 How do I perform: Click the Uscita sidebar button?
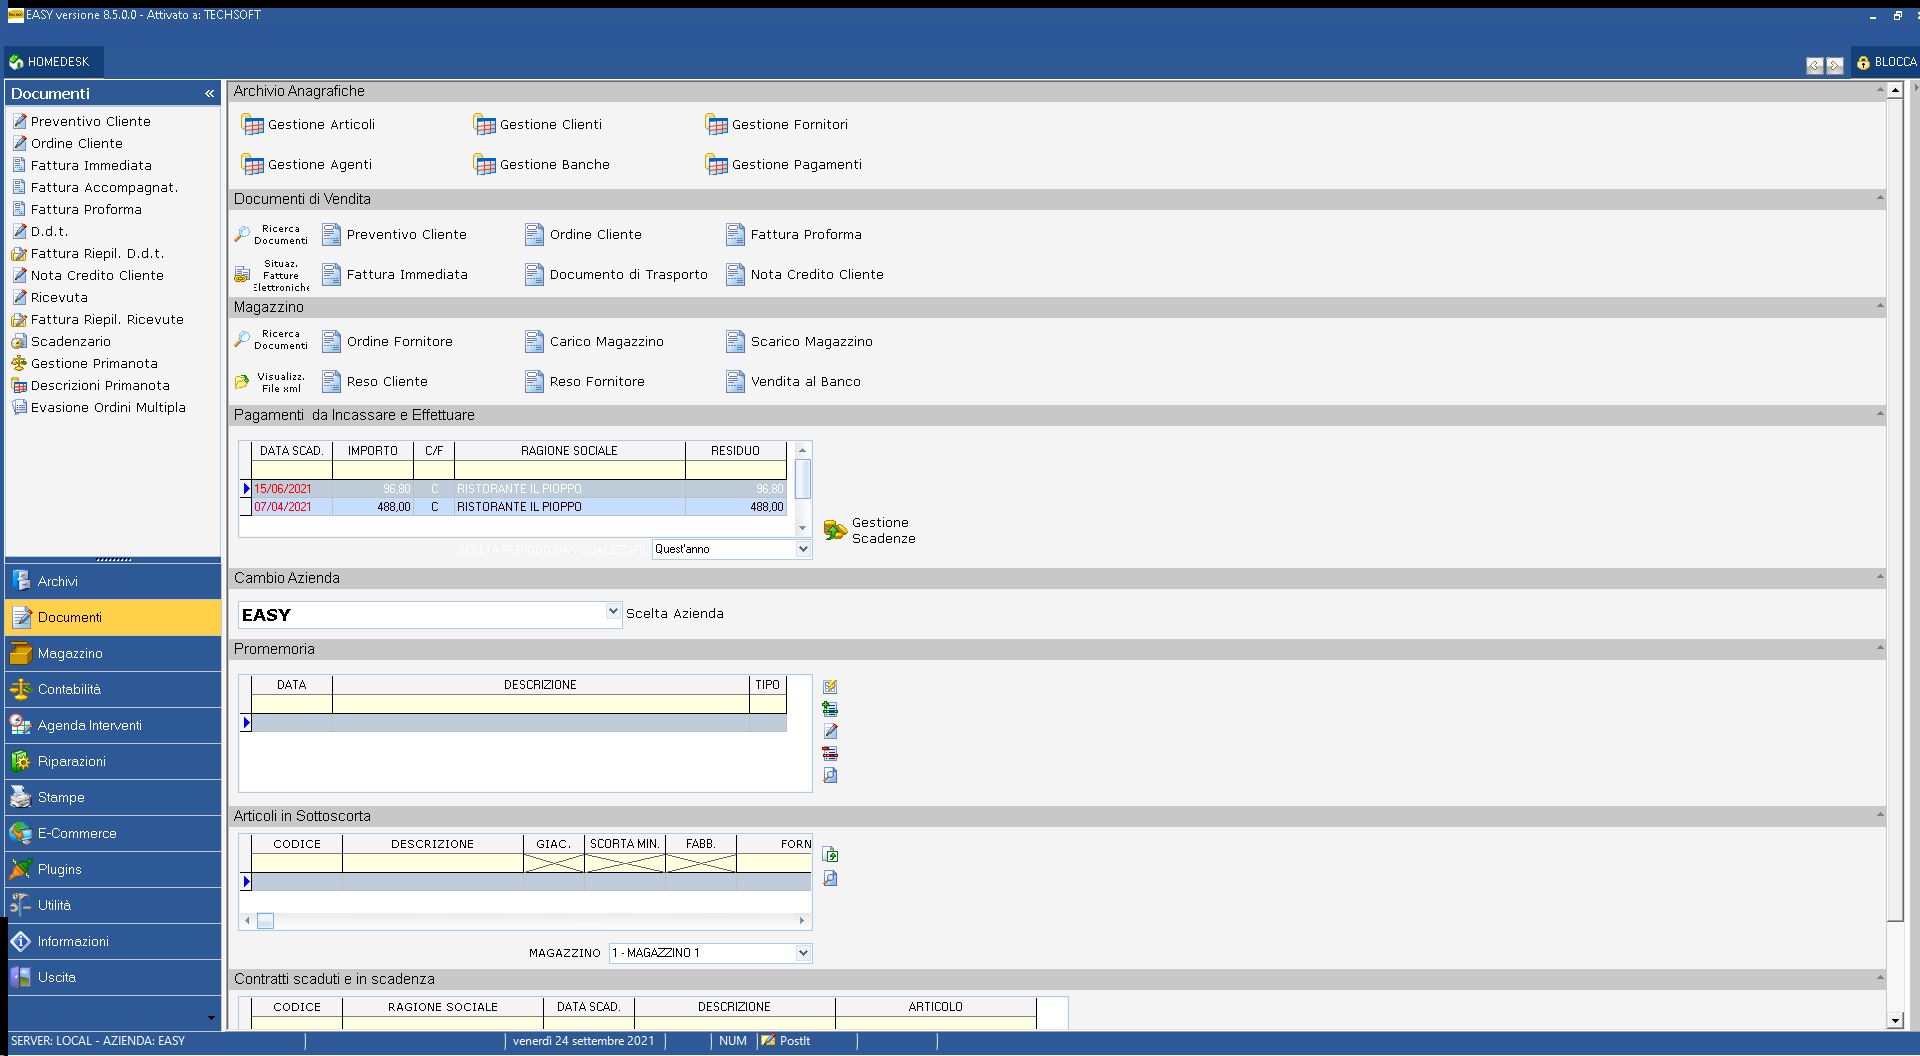coord(113,977)
